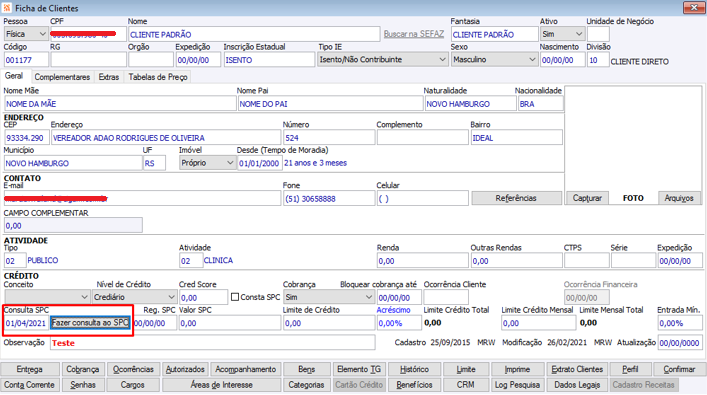The width and height of the screenshot is (707, 395).
Task: Click the Capturar photo button
Action: coord(587,198)
